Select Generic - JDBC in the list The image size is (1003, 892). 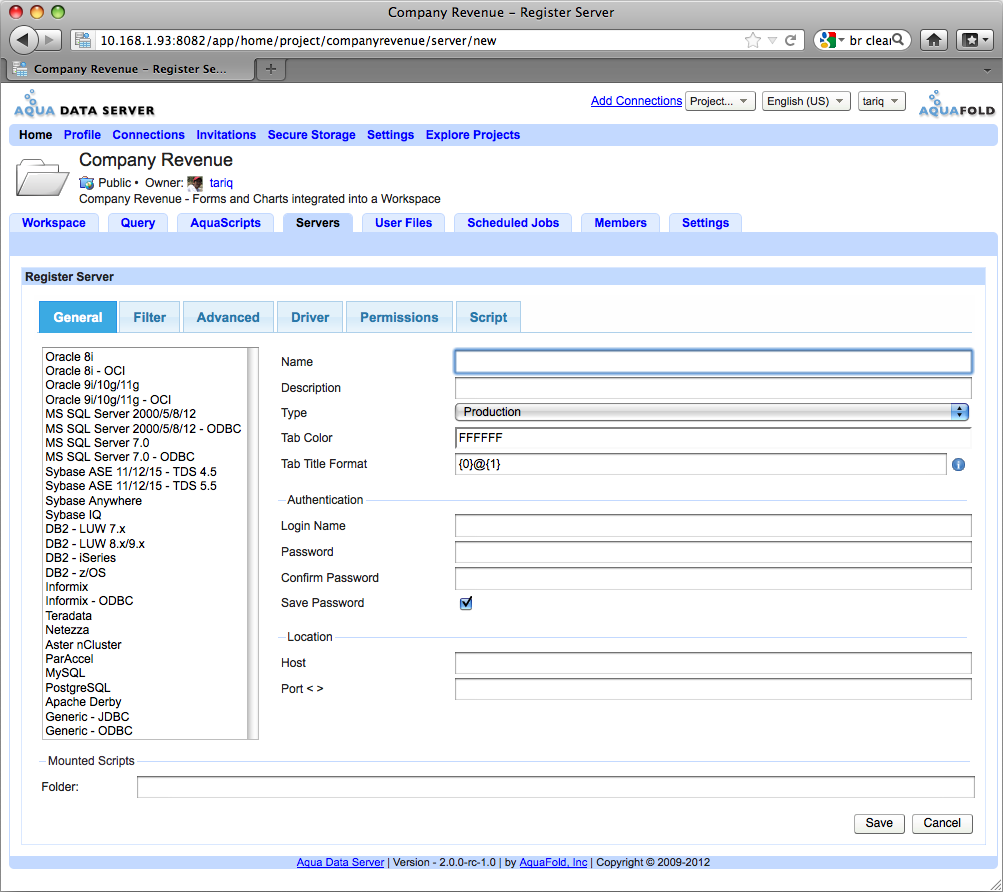87,717
